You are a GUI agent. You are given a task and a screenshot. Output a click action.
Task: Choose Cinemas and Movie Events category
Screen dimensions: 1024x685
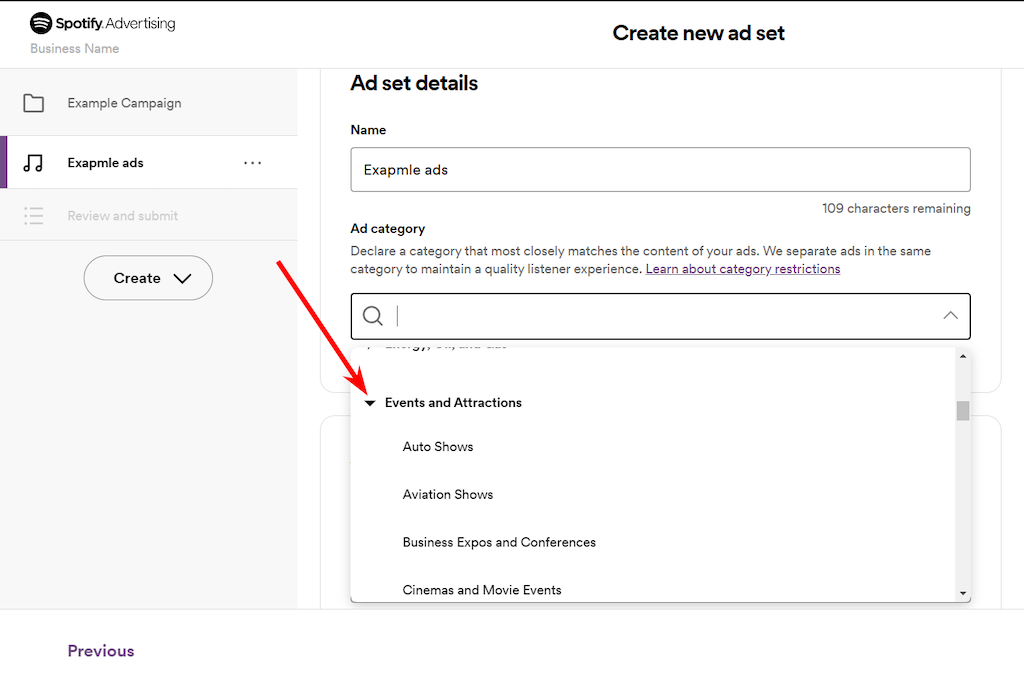point(482,590)
